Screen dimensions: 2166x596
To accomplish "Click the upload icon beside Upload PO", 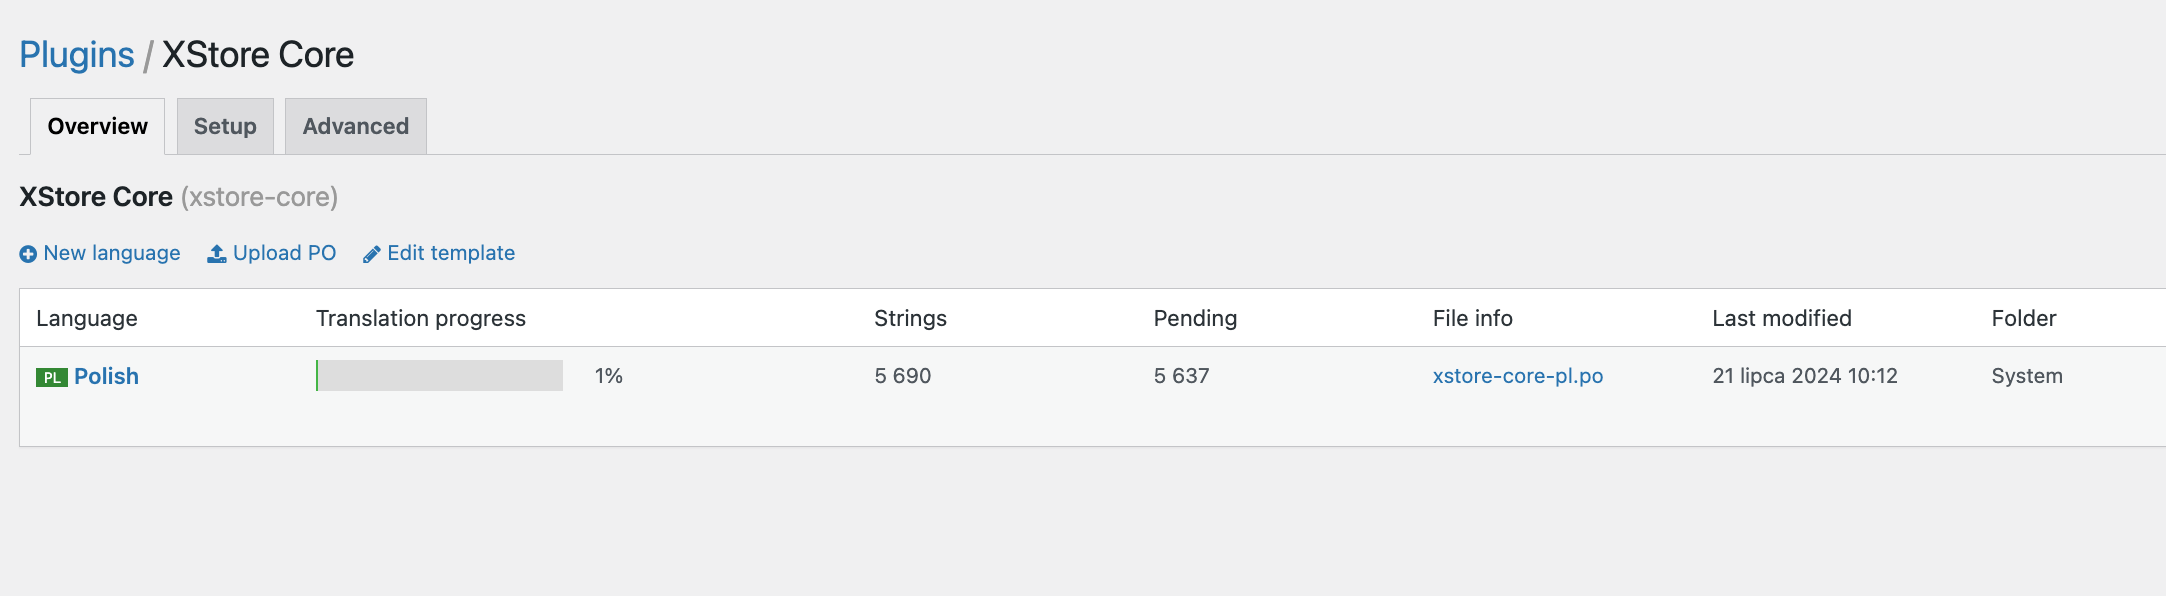I will [216, 254].
